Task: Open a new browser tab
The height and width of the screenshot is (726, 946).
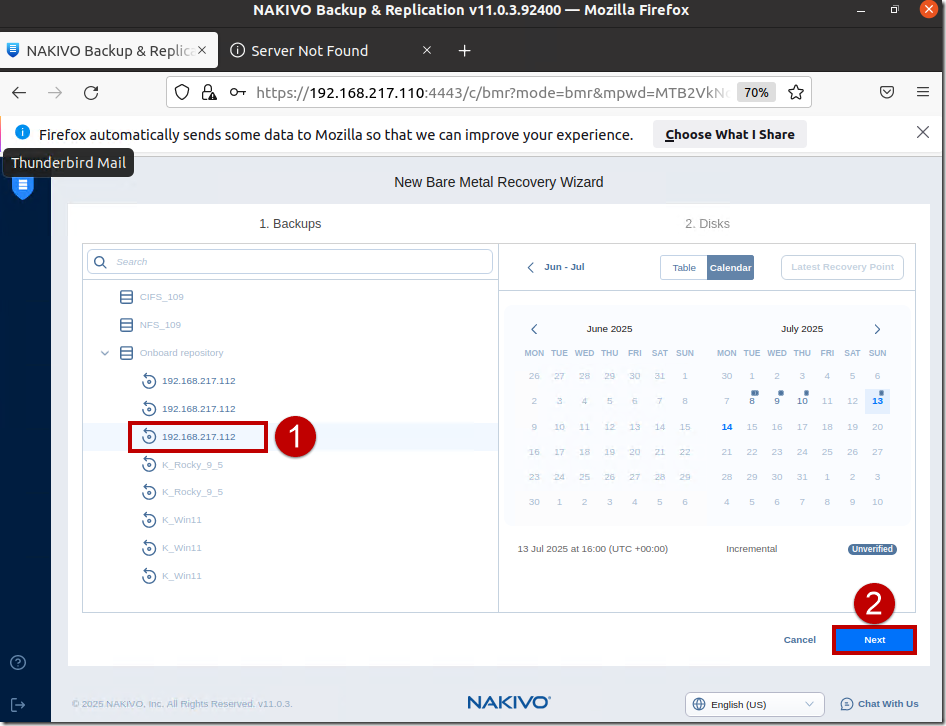Action: [464, 51]
